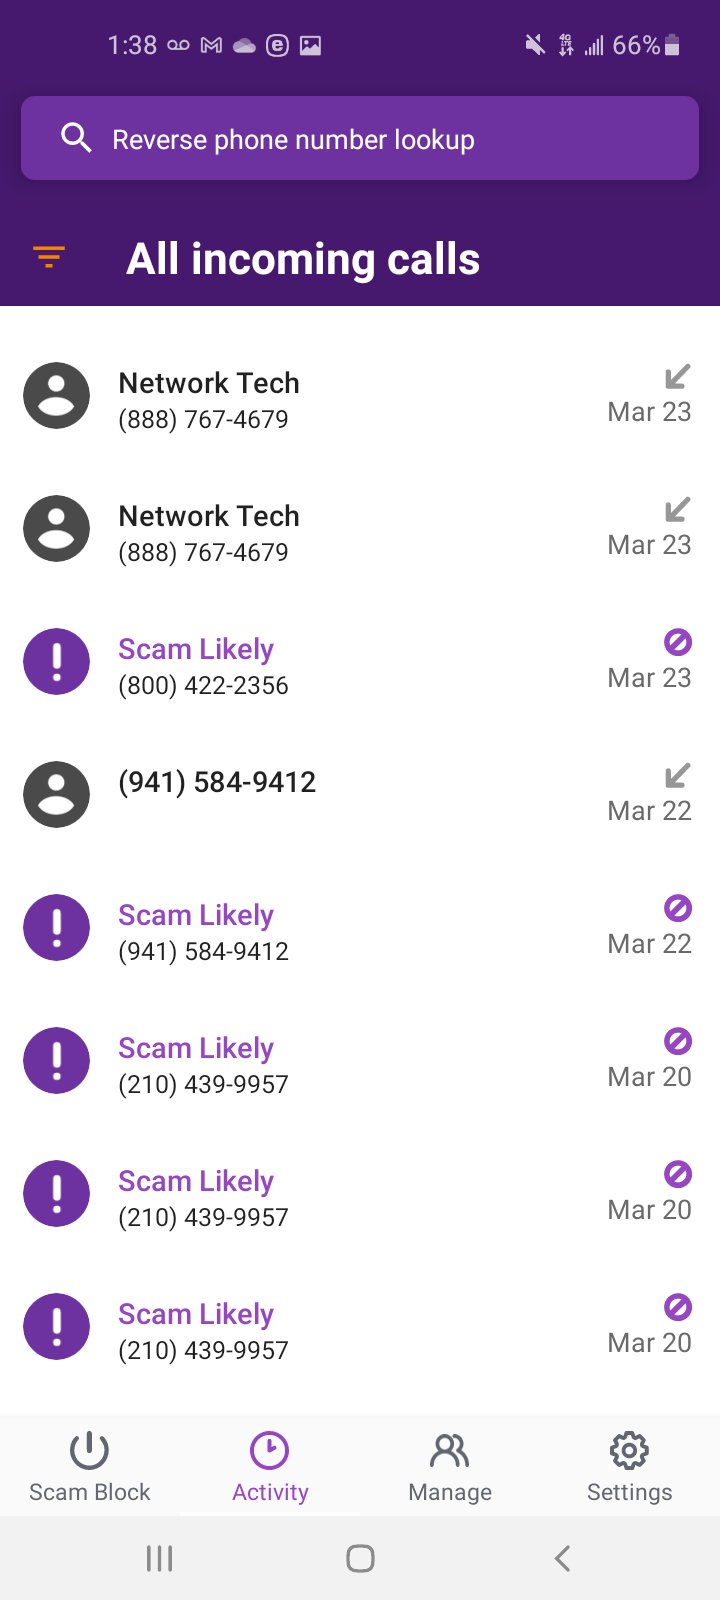Tap the scam icon on the Mar 22 Scam Likely call

[57, 928]
